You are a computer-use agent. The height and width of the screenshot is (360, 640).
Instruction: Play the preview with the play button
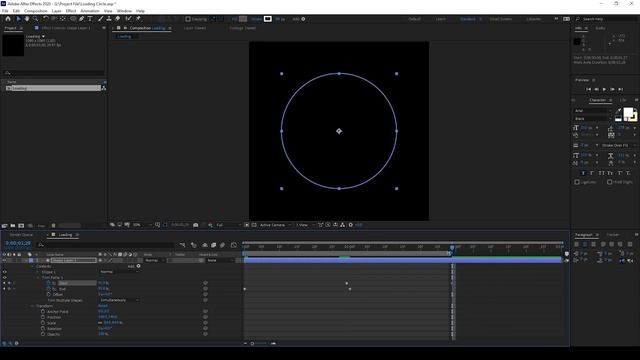click(604, 89)
